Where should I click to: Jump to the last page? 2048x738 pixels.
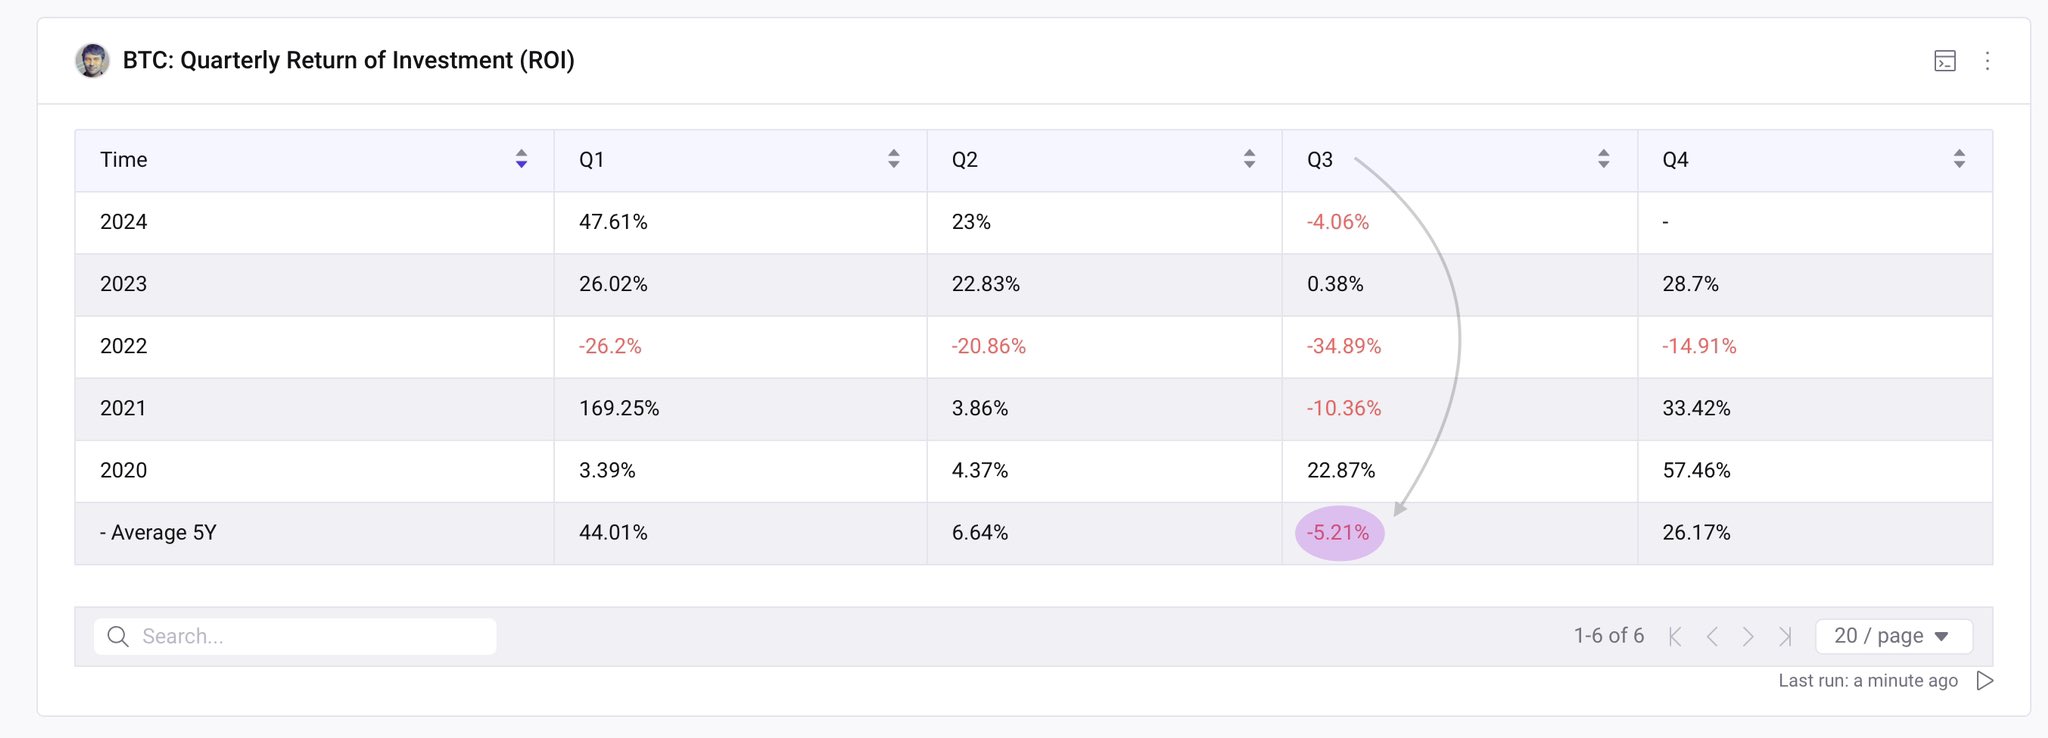click(x=1785, y=636)
